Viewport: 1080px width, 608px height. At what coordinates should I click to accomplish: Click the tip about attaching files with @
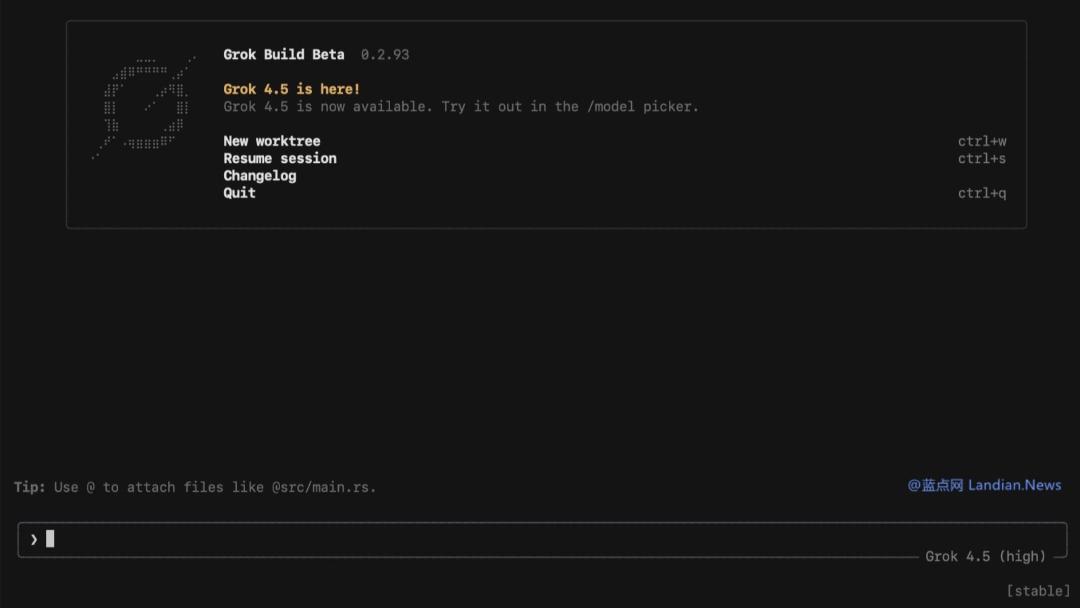pyautogui.click(x=195, y=488)
